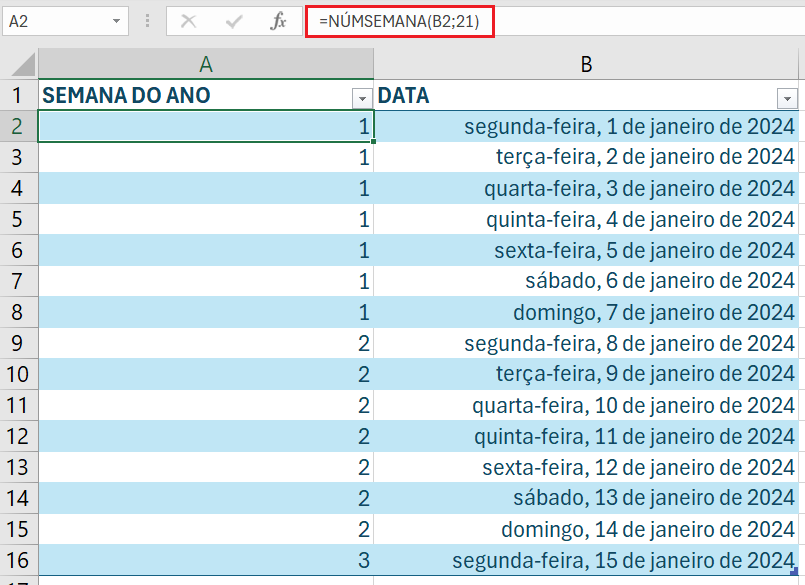Select row 5 header
The height and width of the screenshot is (585, 805).
(x=18, y=219)
